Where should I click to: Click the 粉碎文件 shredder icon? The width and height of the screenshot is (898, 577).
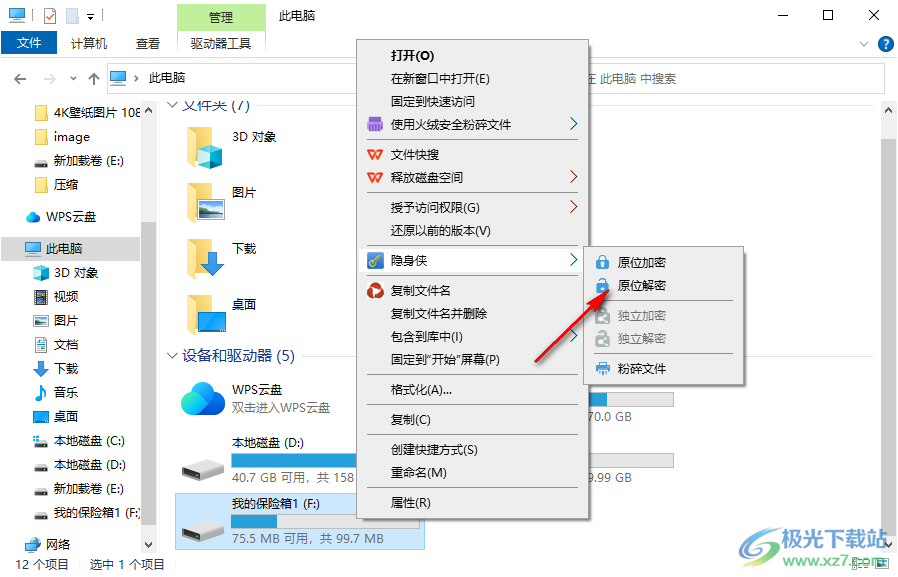(x=604, y=368)
